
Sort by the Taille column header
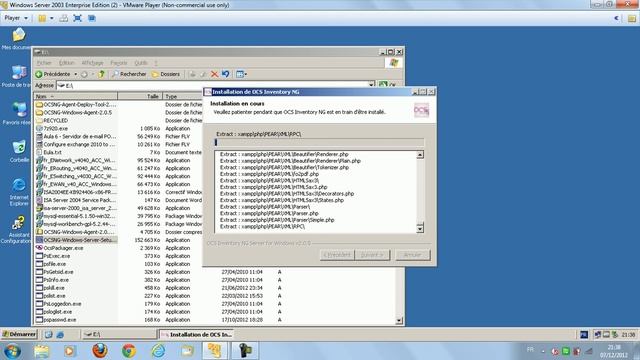[x=140, y=96]
